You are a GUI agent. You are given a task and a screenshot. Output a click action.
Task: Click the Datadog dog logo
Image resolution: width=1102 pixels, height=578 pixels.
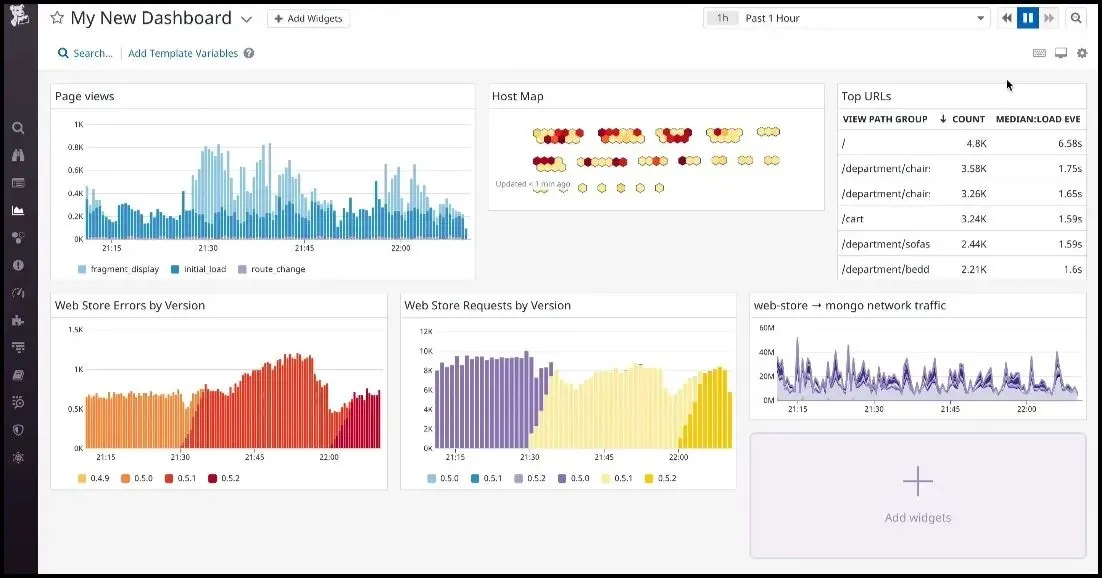[x=19, y=15]
